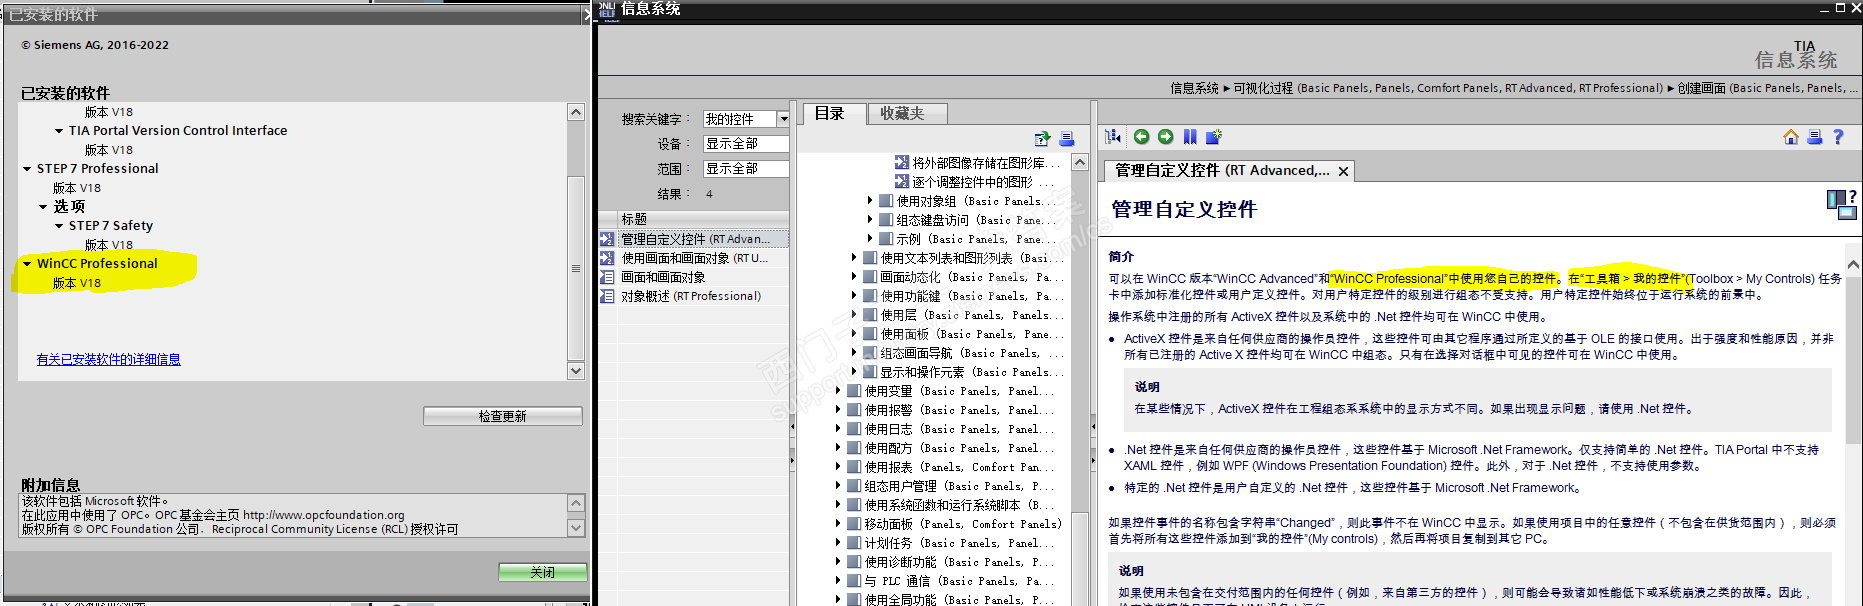1863x606 pixels.
Task: Expand the 组态键盘访问 contents node
Action: click(x=870, y=220)
